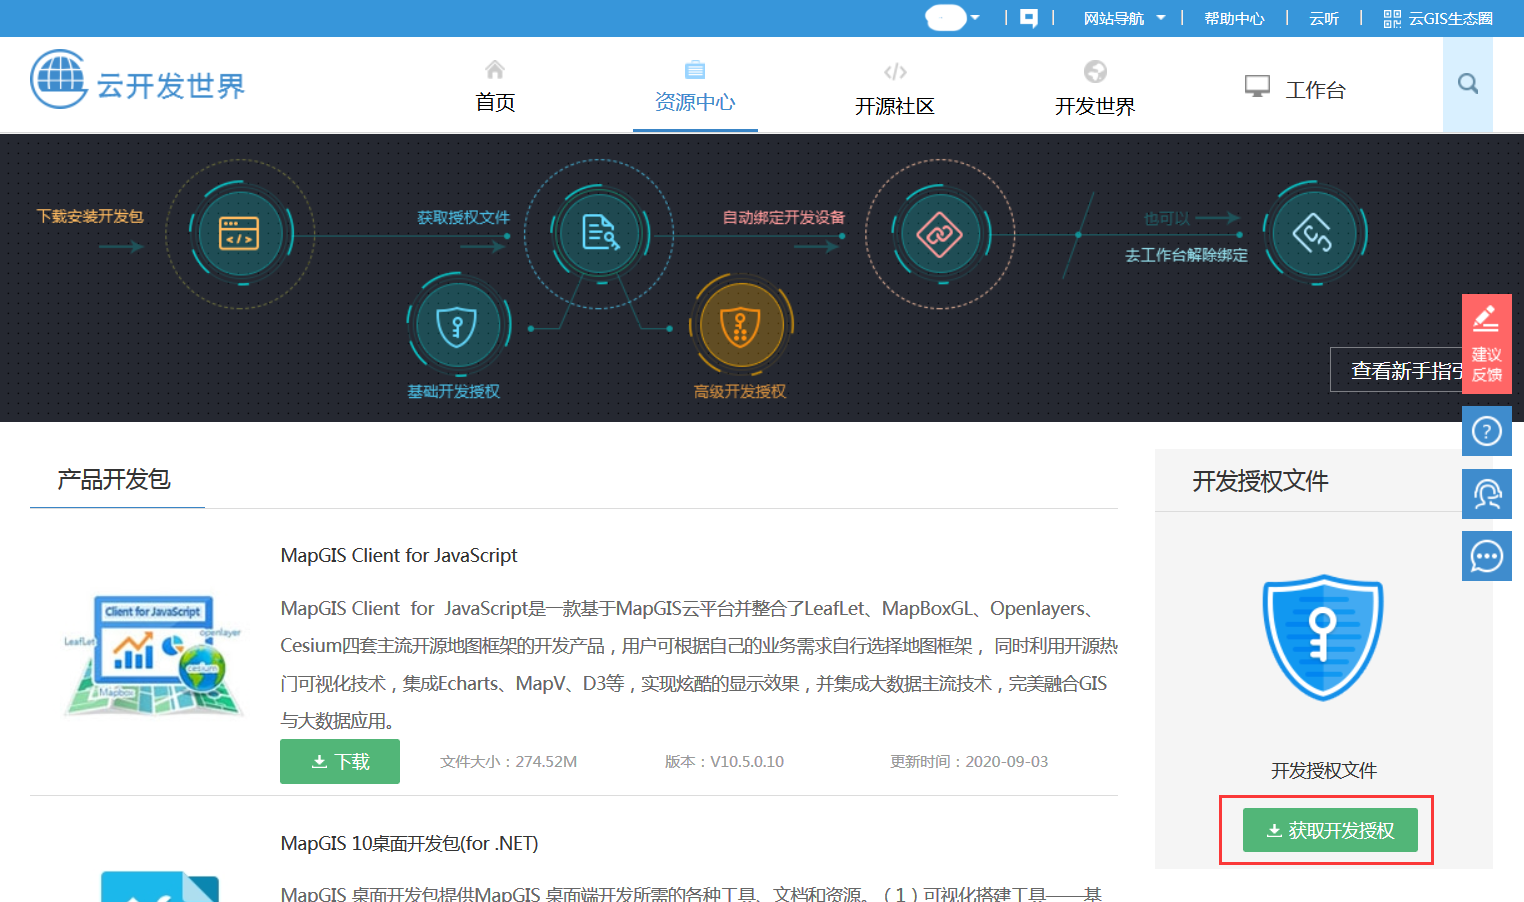Click the 云开发世界 globe logo

point(59,79)
